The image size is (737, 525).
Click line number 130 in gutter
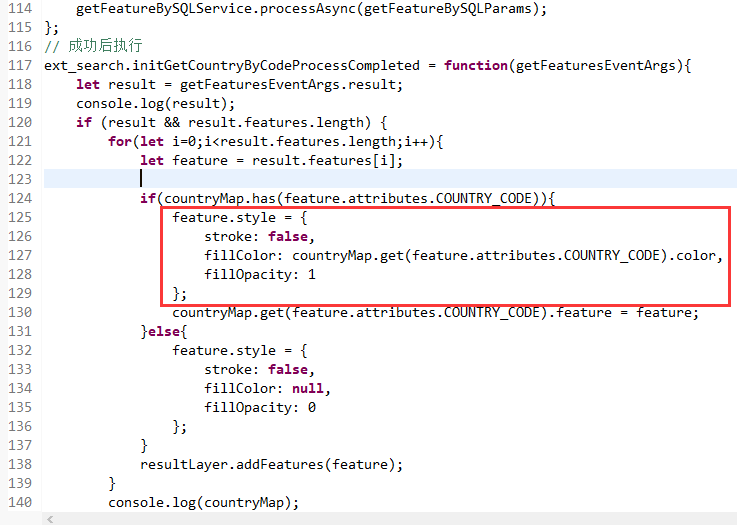20,312
